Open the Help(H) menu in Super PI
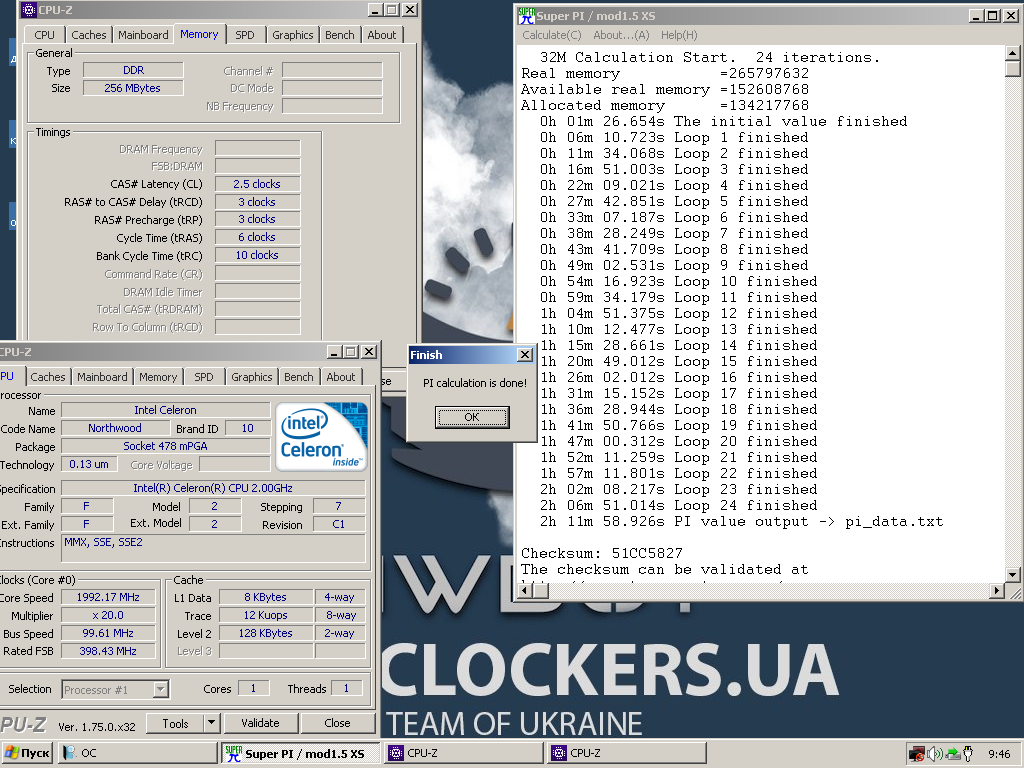 pyautogui.click(x=679, y=35)
